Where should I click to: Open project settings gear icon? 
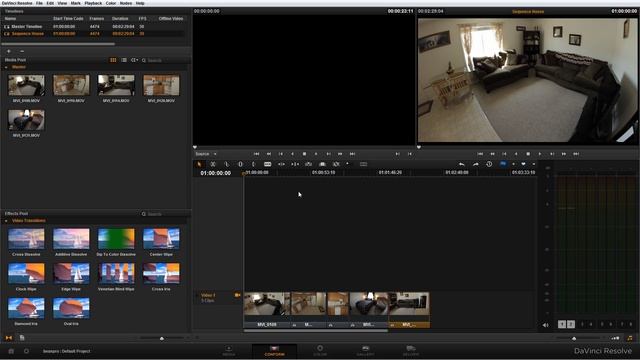tap(26, 351)
